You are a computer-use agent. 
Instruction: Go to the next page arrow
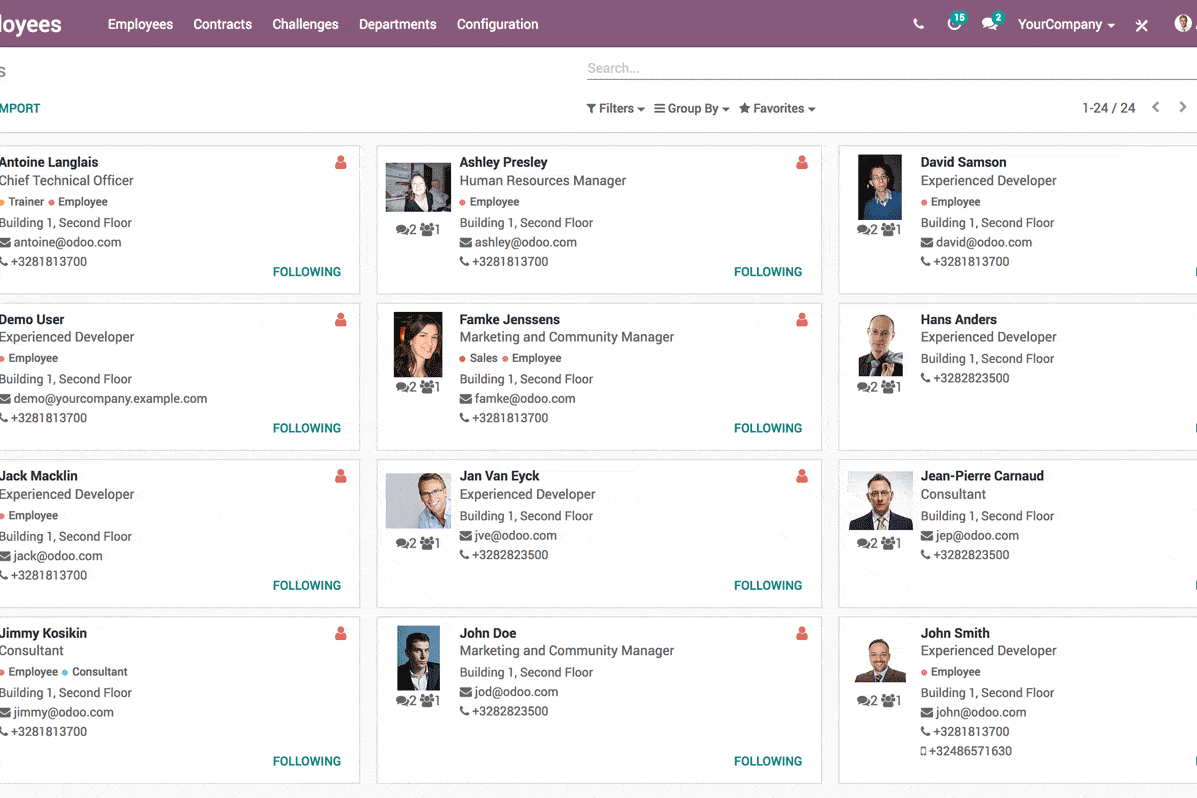coord(1183,107)
